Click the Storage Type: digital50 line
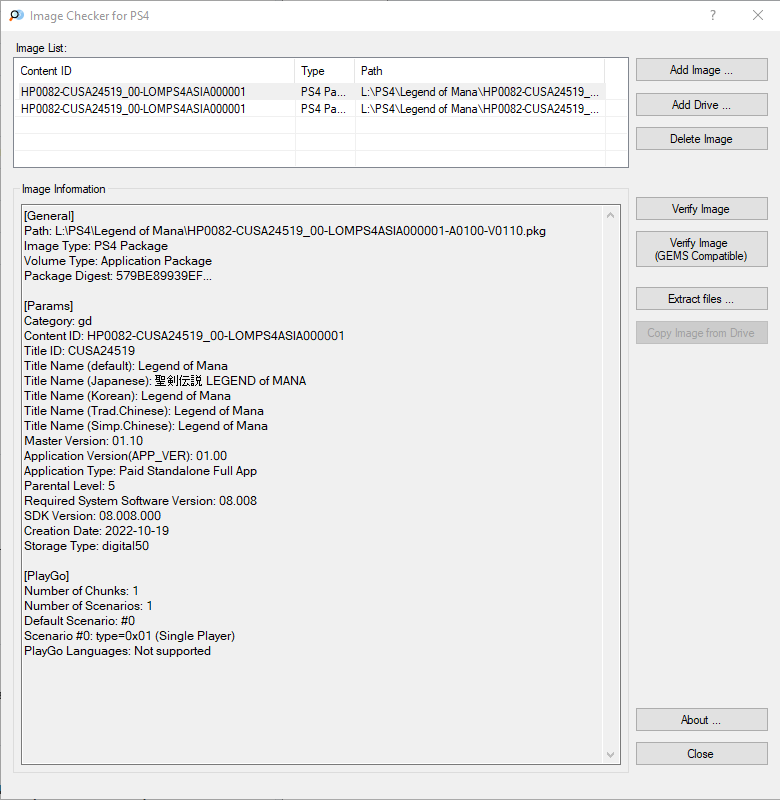Screen dimensions: 780x800 point(87,546)
